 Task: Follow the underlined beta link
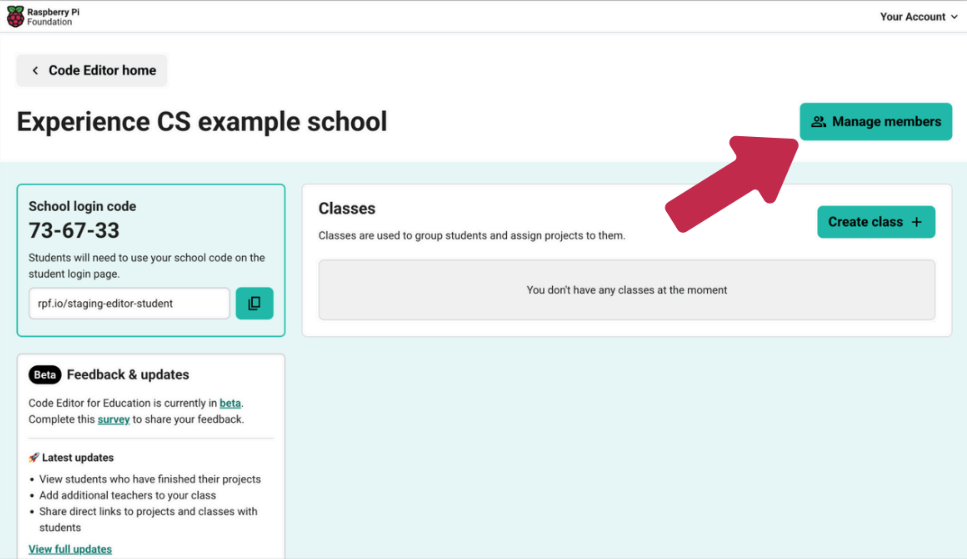(x=230, y=403)
